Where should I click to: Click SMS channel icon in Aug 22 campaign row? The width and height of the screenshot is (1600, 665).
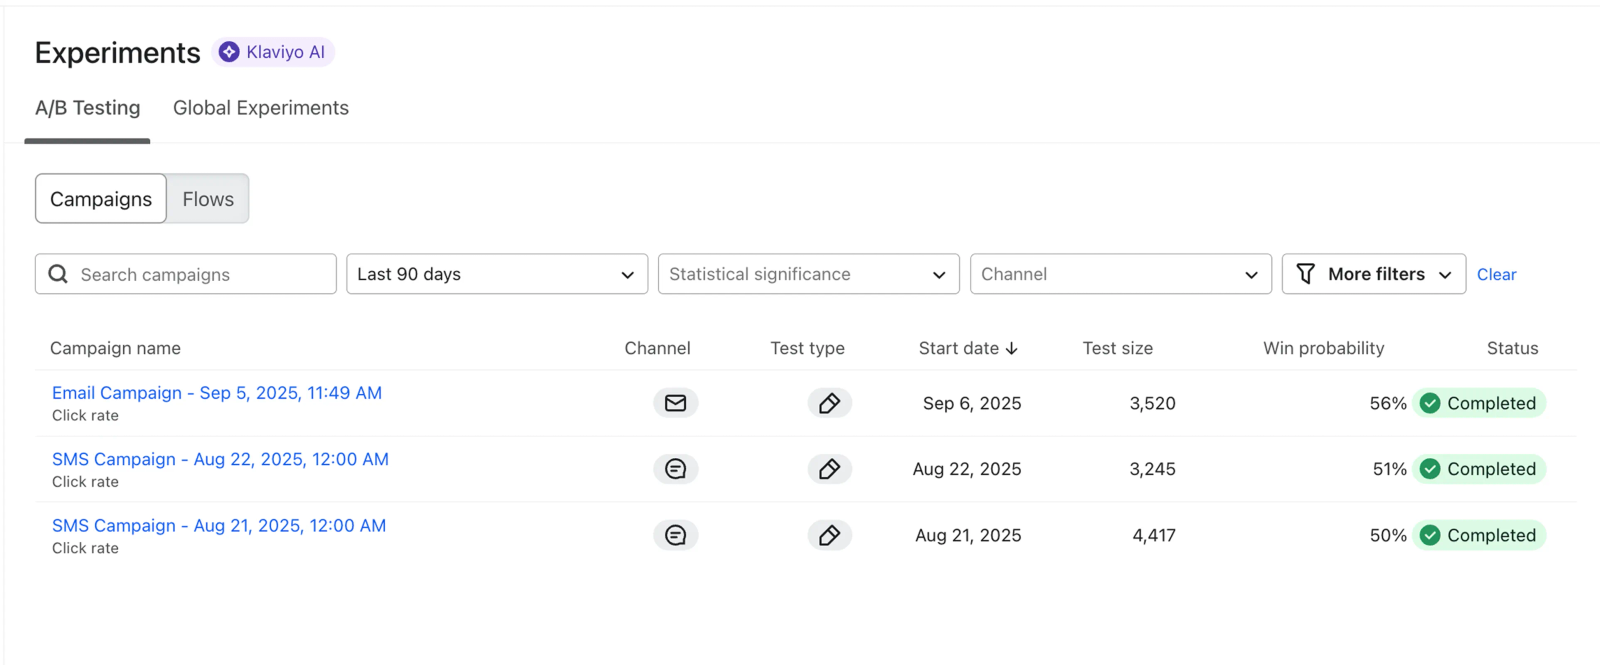[676, 469]
